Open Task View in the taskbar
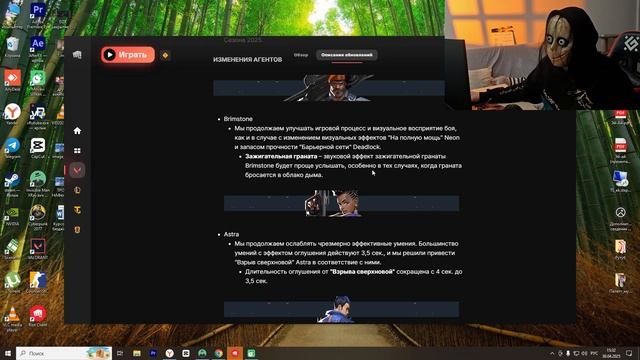640x360 pixels. tap(120, 353)
